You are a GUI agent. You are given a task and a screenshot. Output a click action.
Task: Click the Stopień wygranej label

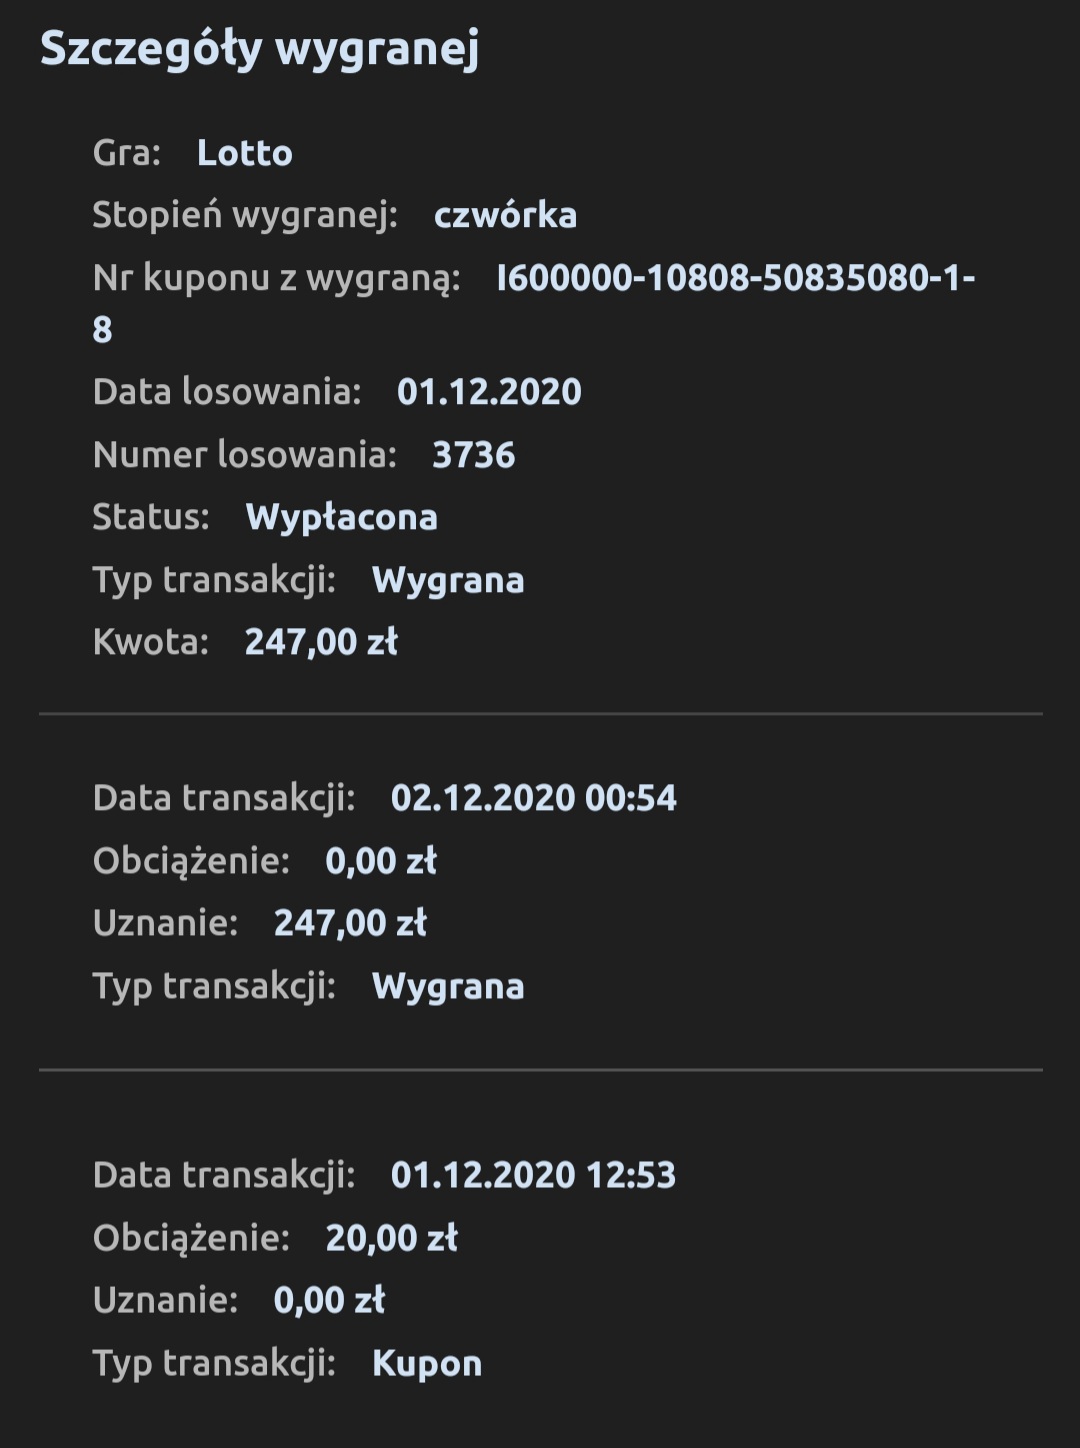(x=245, y=215)
